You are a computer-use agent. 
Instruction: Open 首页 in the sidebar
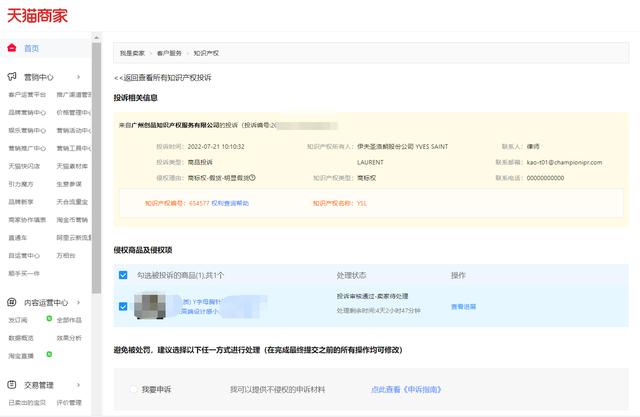click(x=31, y=48)
